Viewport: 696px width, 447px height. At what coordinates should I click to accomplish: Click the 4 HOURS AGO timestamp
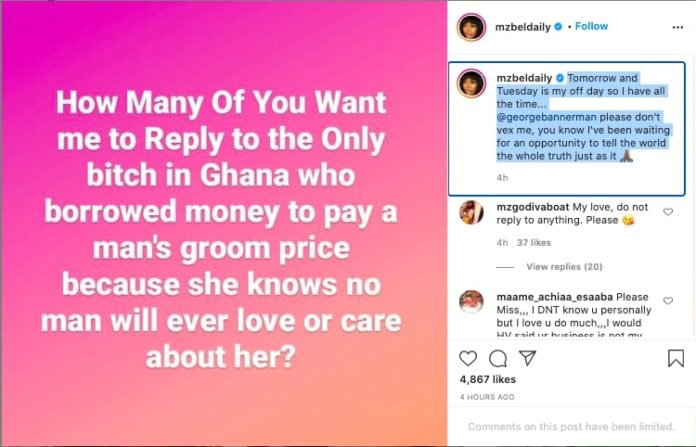point(487,397)
